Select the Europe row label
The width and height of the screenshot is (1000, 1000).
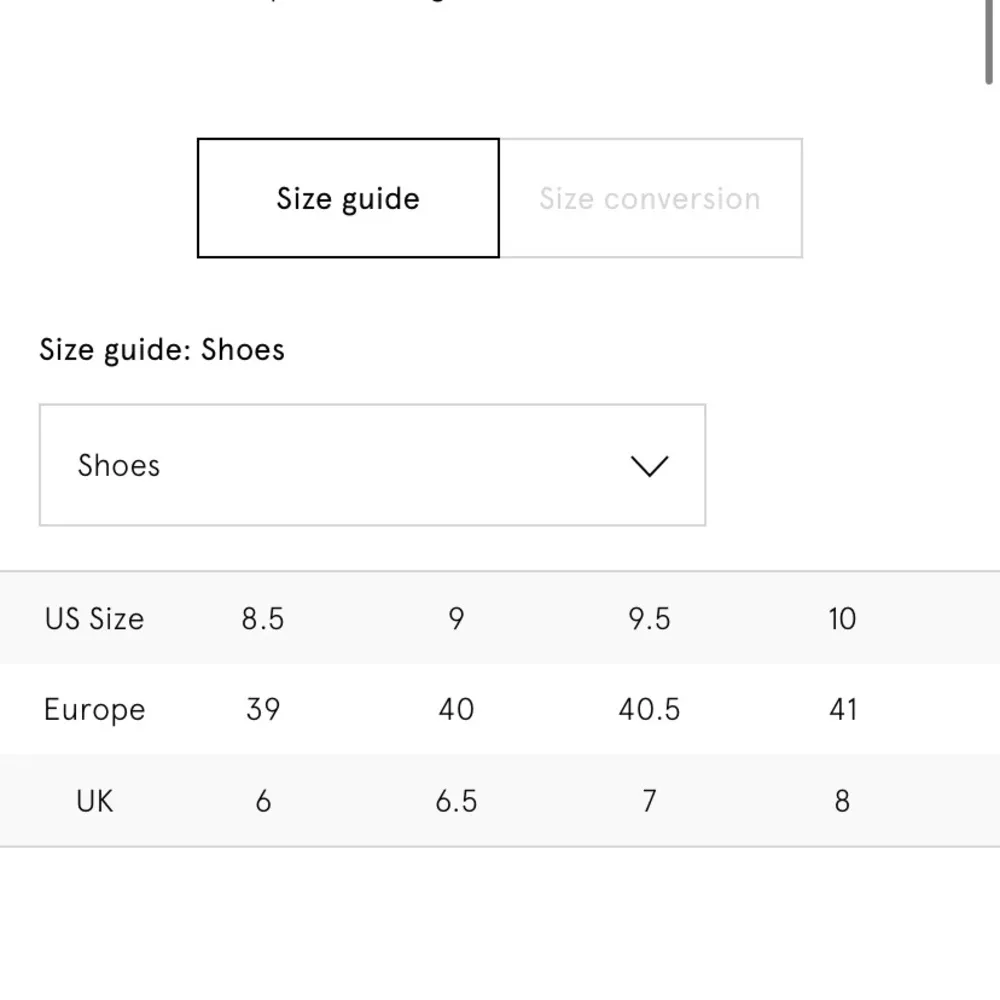pos(94,709)
